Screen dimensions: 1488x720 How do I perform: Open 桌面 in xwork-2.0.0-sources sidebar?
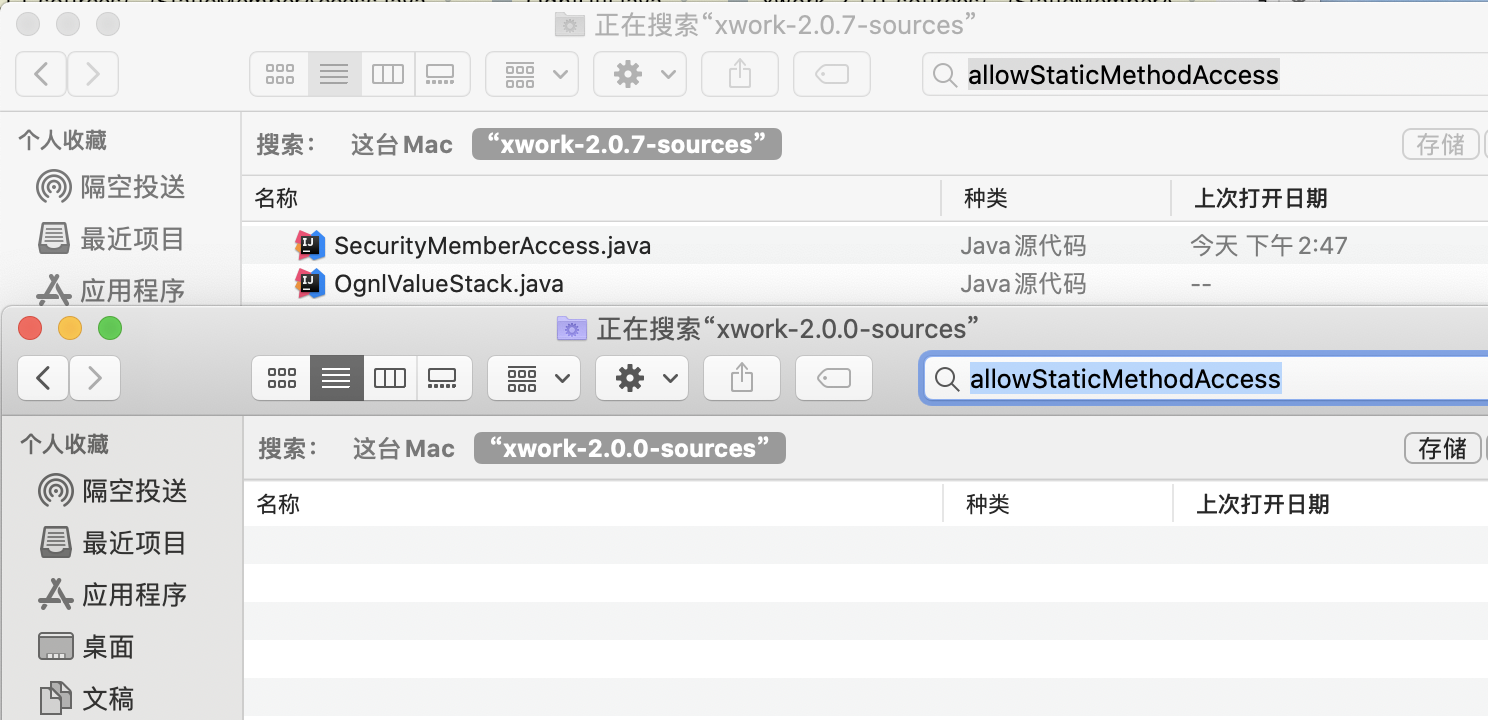(86, 647)
